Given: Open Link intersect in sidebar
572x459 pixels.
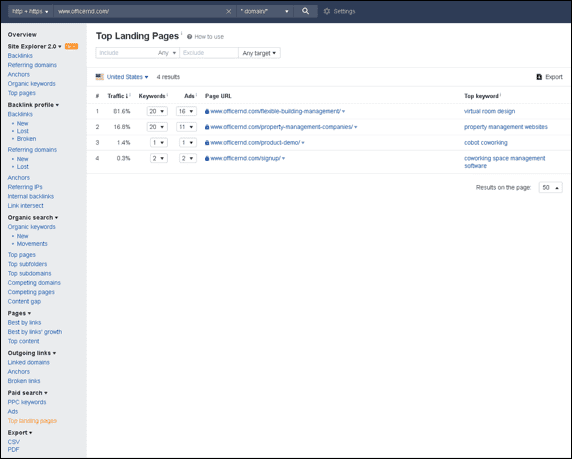Looking at the screenshot, I should (x=26, y=206).
